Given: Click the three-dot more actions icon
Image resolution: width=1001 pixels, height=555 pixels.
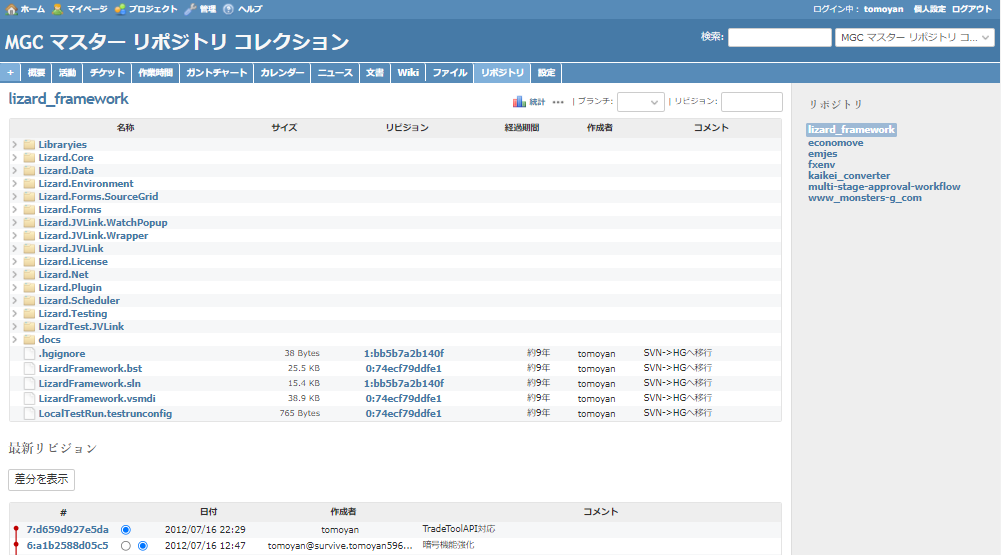Looking at the screenshot, I should (x=558, y=102).
